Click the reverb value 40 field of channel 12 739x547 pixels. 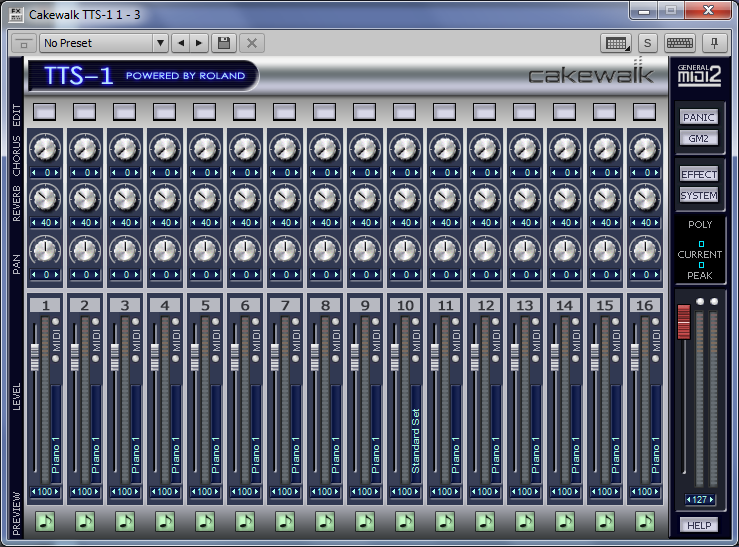485,223
